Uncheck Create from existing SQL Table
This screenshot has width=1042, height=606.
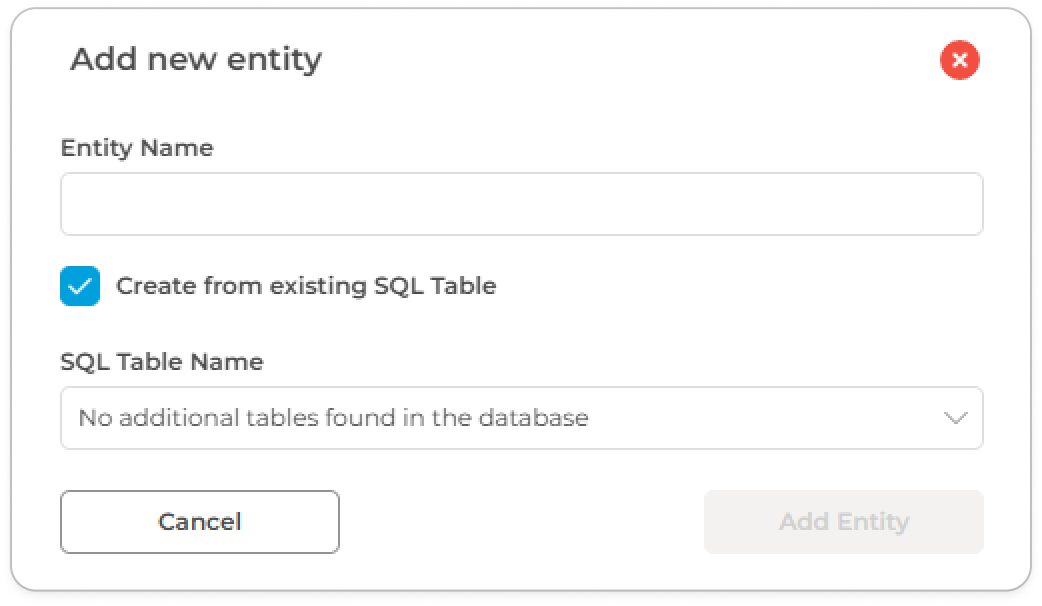pos(80,286)
